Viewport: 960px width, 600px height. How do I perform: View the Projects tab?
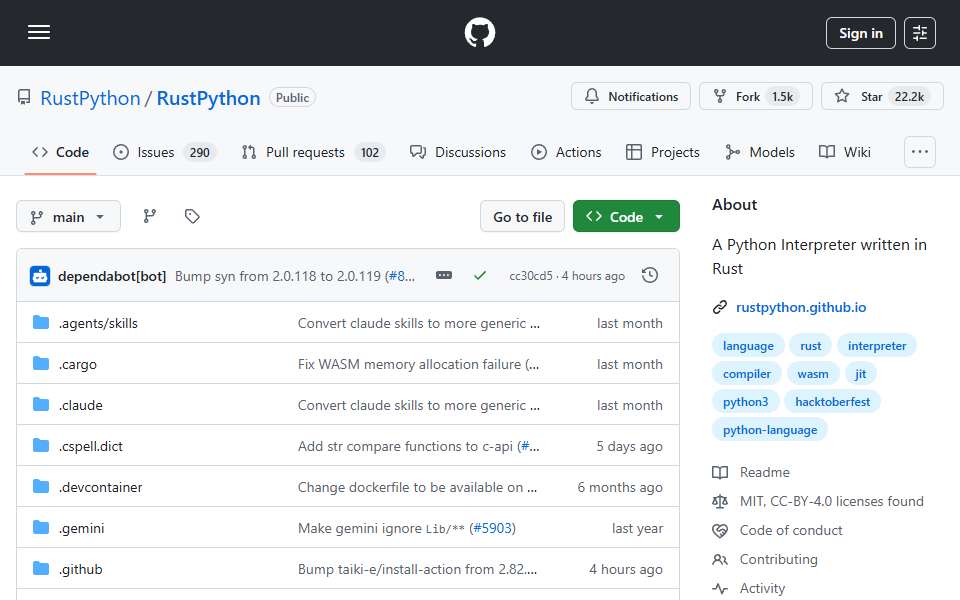pos(662,152)
